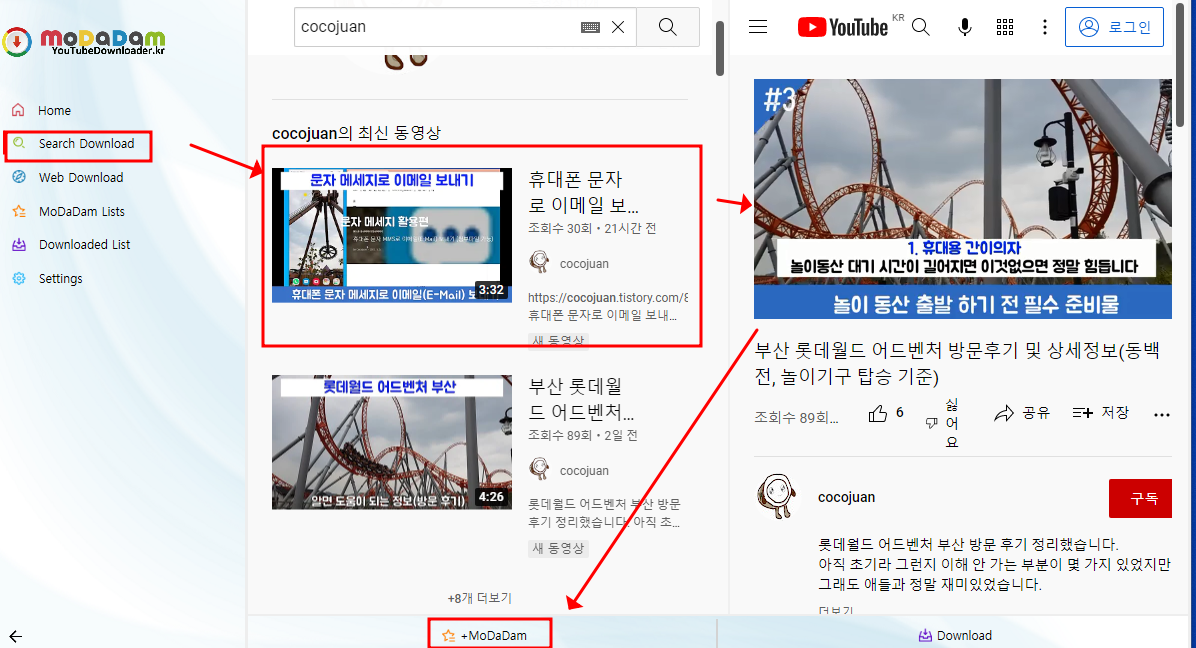Open Downloaded List
The width and height of the screenshot is (1196, 648).
click(x=85, y=245)
